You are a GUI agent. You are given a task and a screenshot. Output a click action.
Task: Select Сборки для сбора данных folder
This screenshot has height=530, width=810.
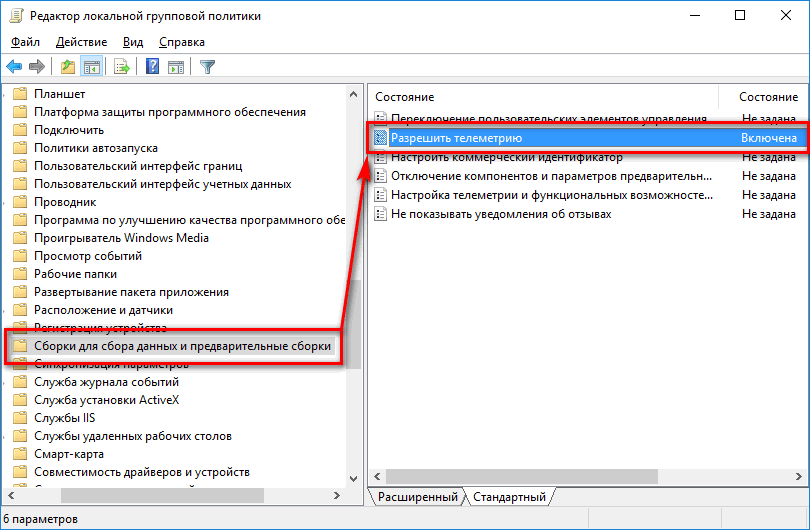(x=182, y=346)
